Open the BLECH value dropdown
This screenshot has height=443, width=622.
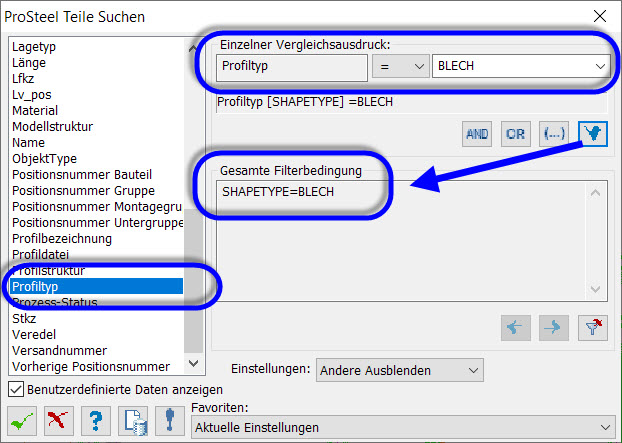[x=521, y=66]
